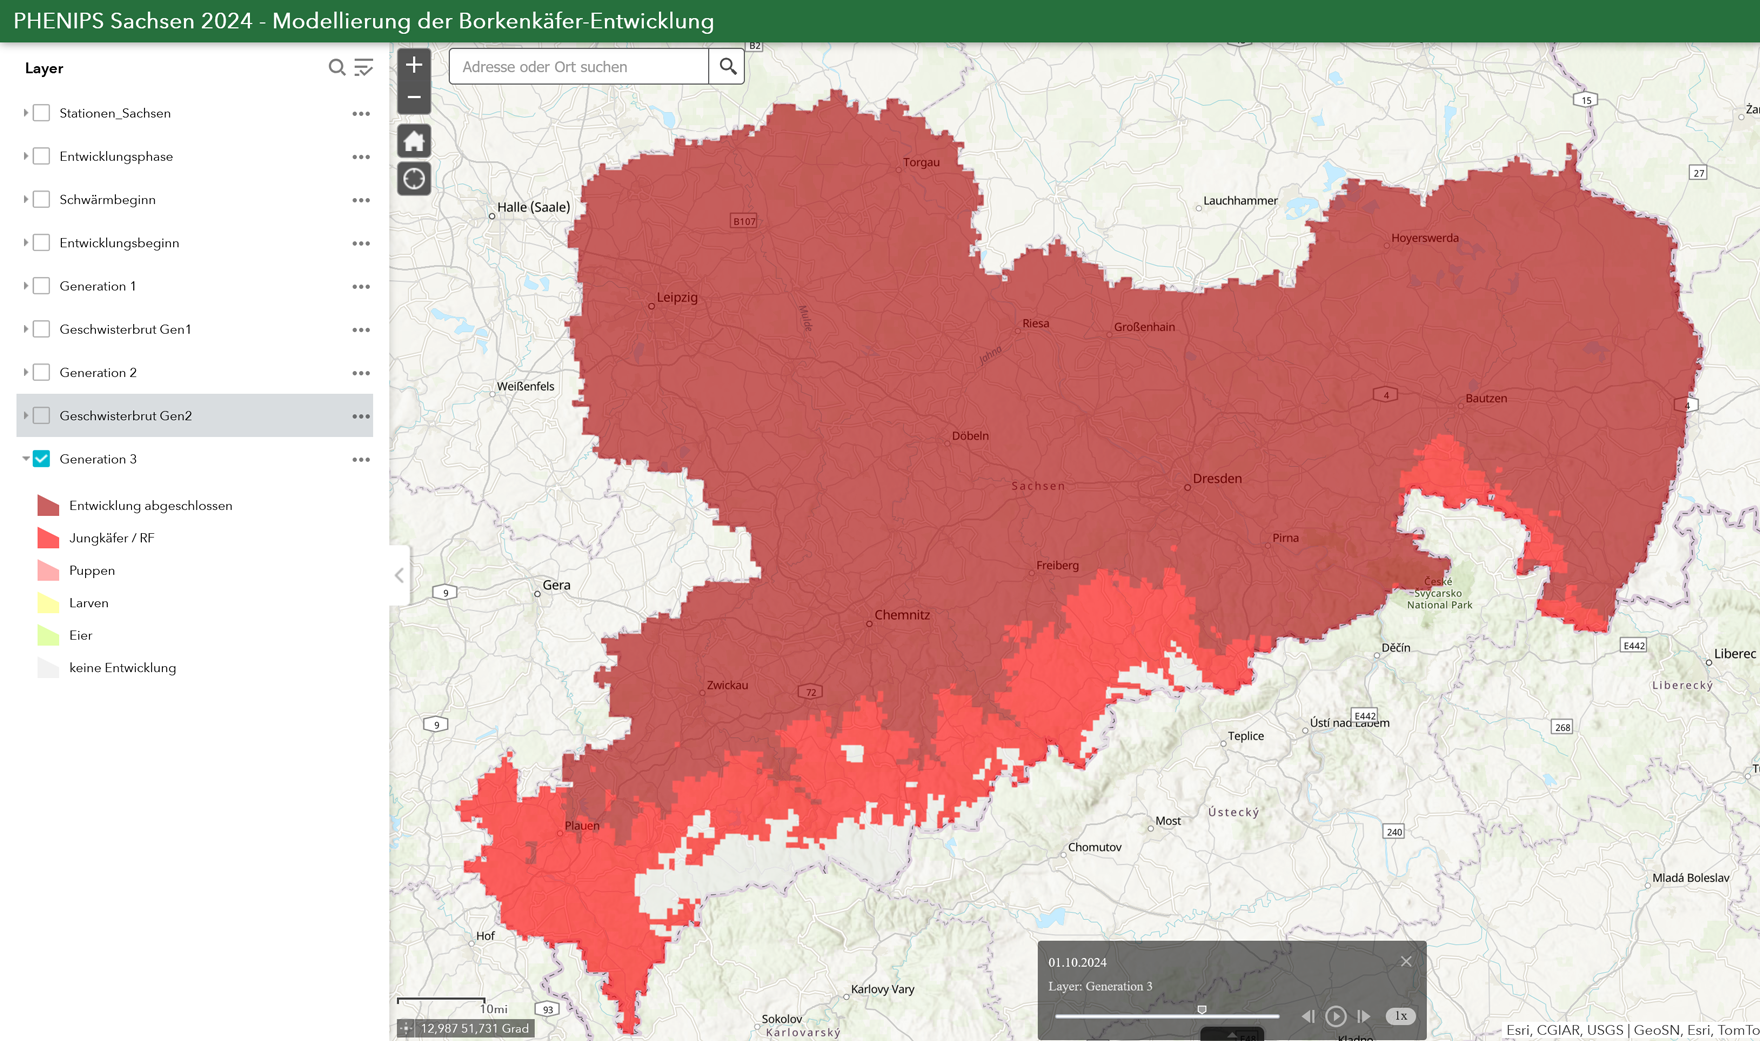Click the Larven legend swatch

[48, 603]
